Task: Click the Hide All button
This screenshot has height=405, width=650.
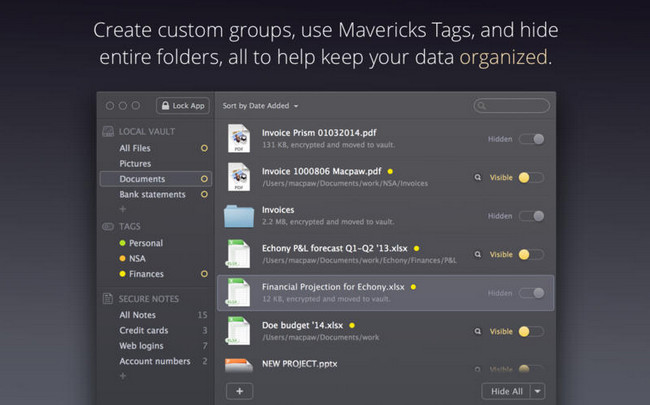Action: [x=504, y=391]
